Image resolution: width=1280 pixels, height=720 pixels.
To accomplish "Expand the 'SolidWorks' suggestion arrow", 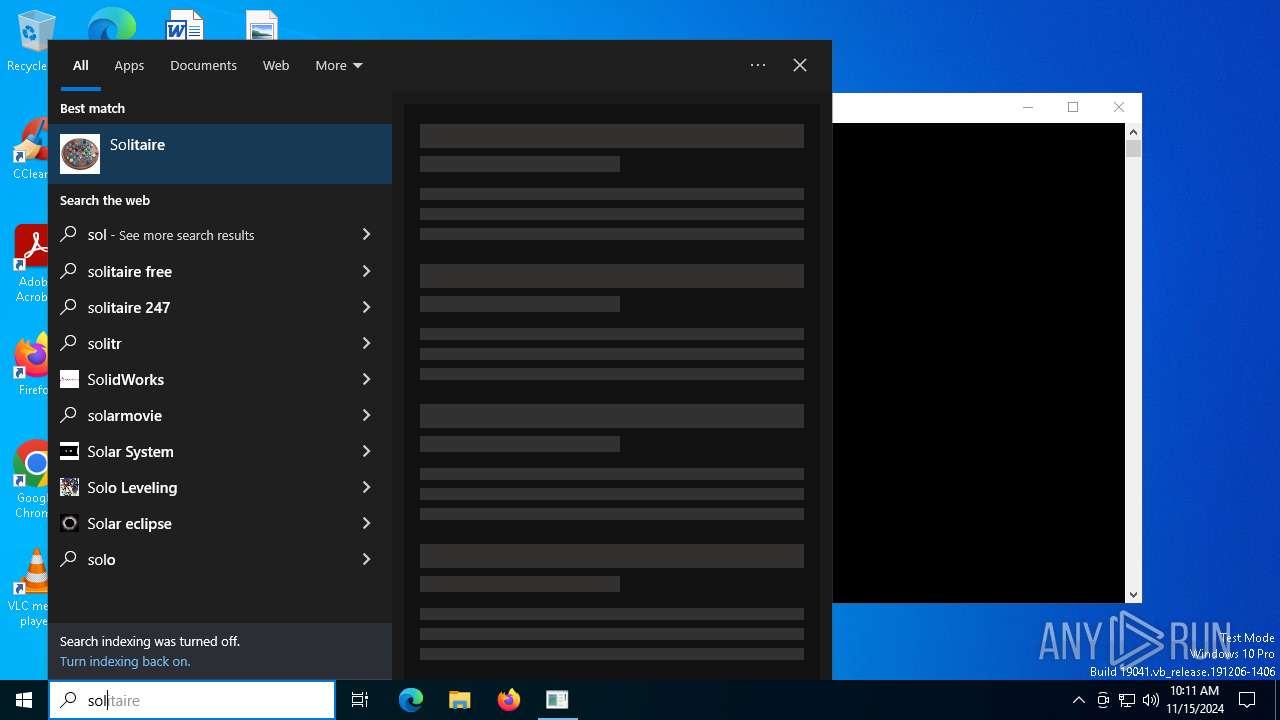I will pyautogui.click(x=366, y=379).
